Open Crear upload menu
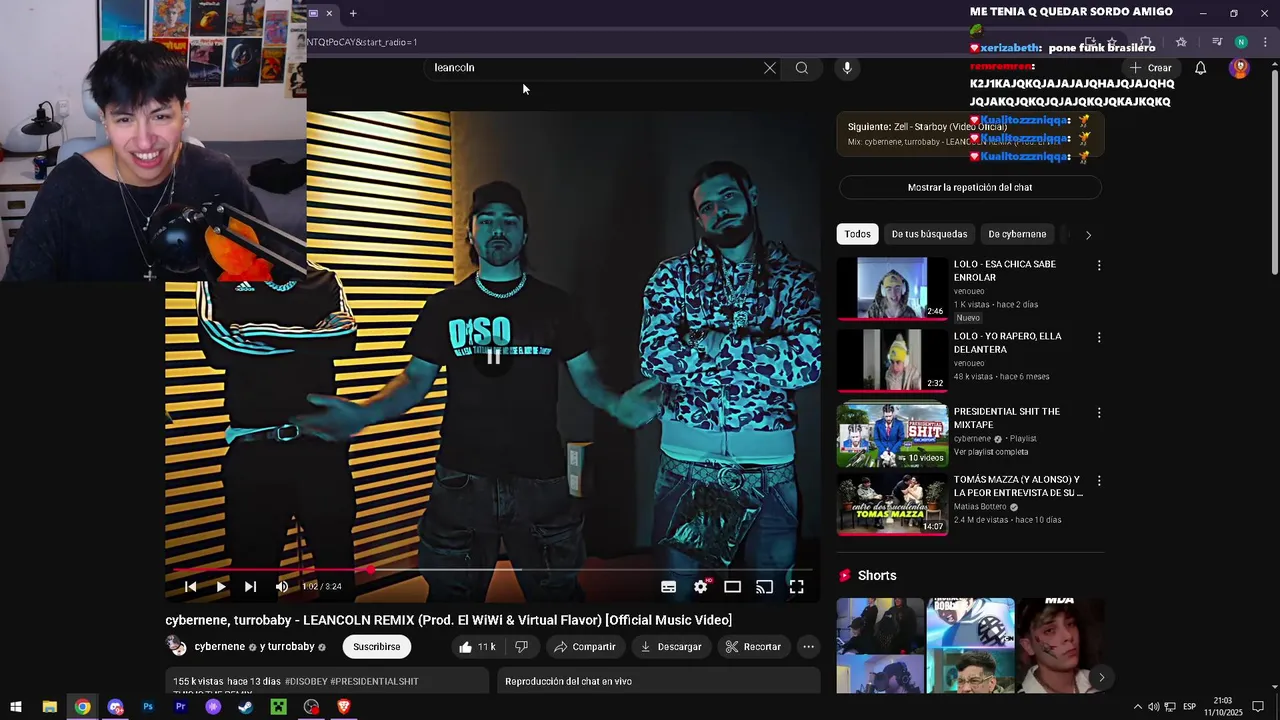The height and width of the screenshot is (720, 1280). (x=1151, y=68)
